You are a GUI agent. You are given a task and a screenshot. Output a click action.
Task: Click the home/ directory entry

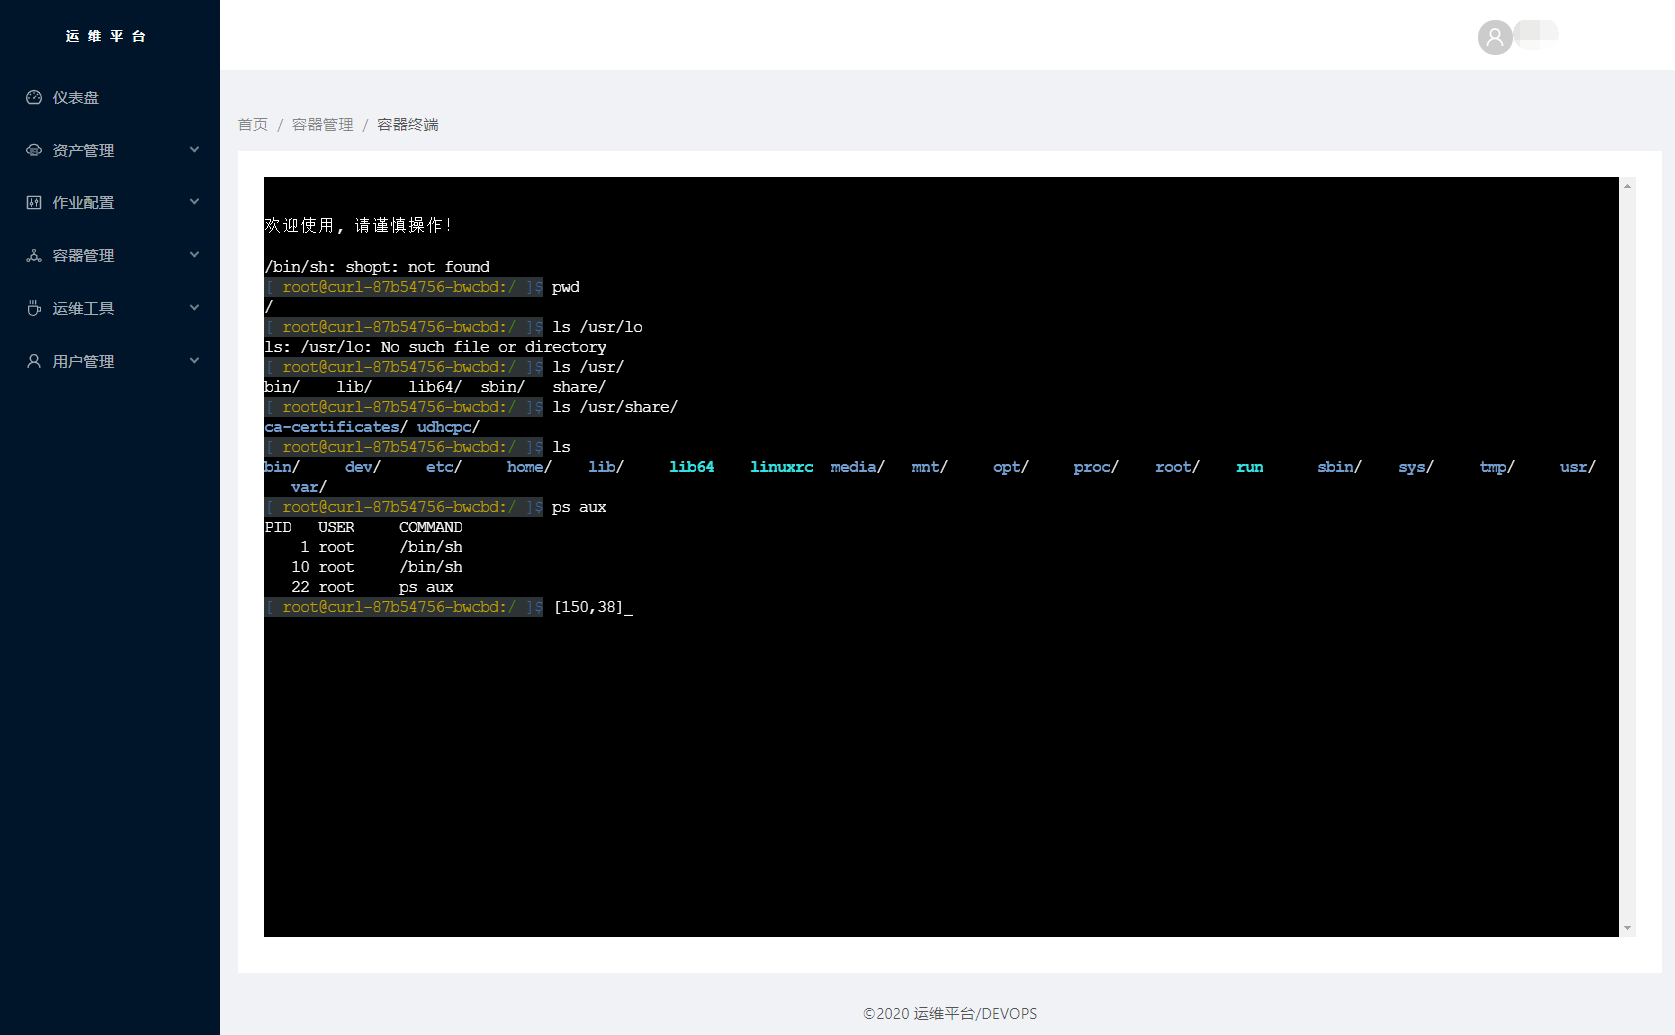click(529, 467)
